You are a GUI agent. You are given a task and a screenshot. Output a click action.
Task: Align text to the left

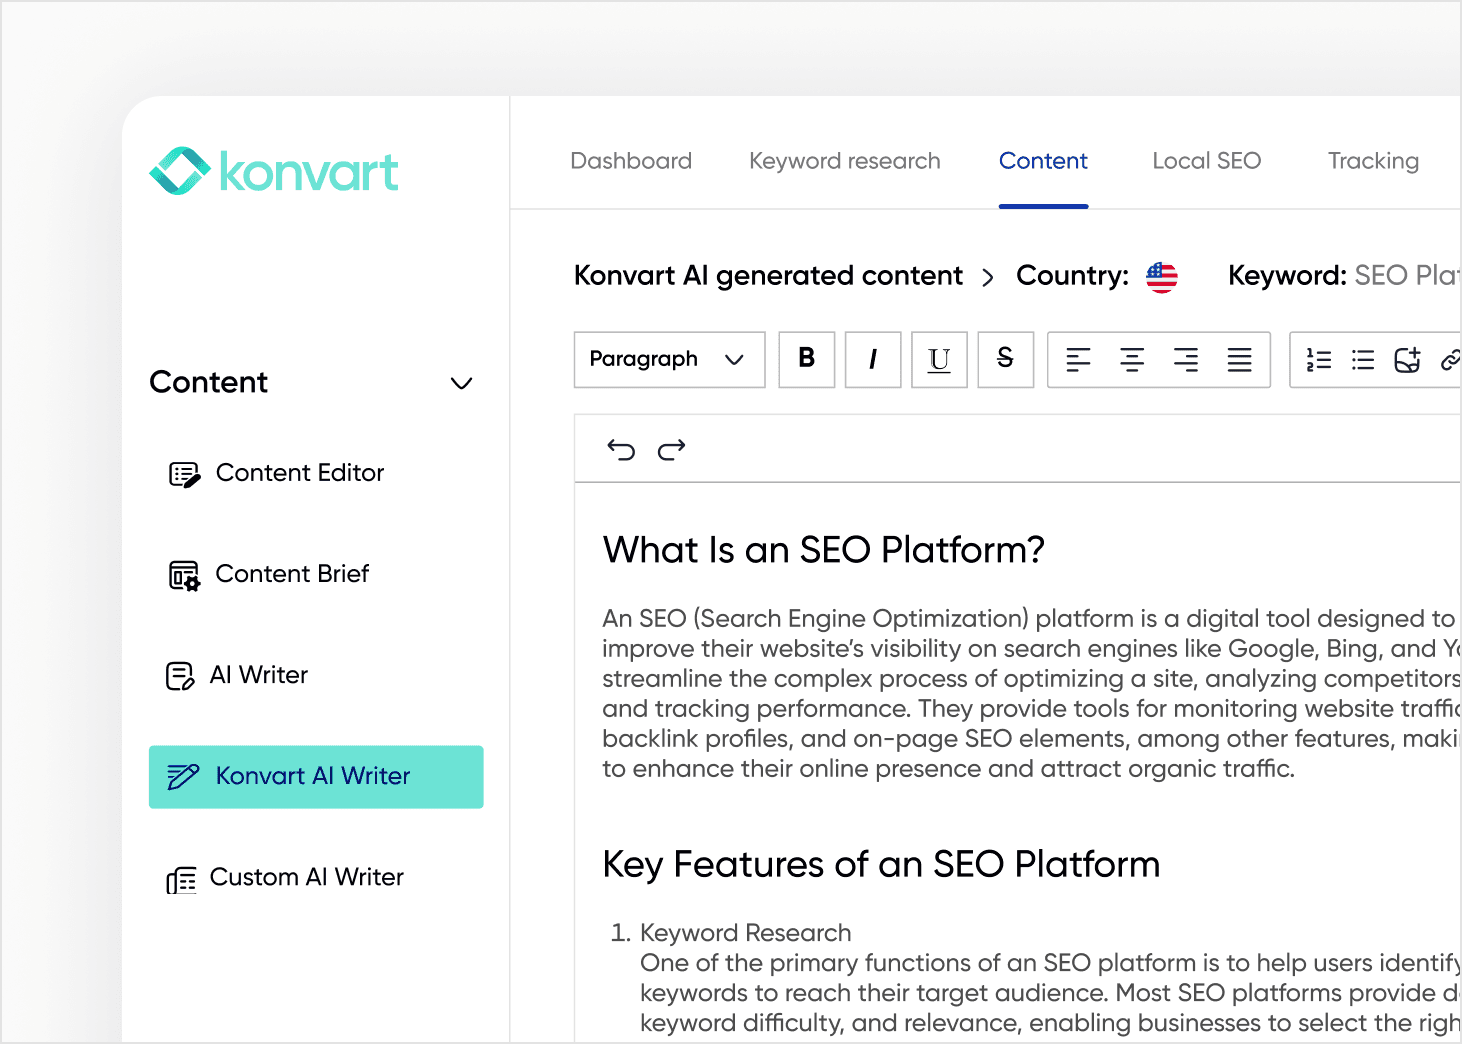pos(1078,360)
